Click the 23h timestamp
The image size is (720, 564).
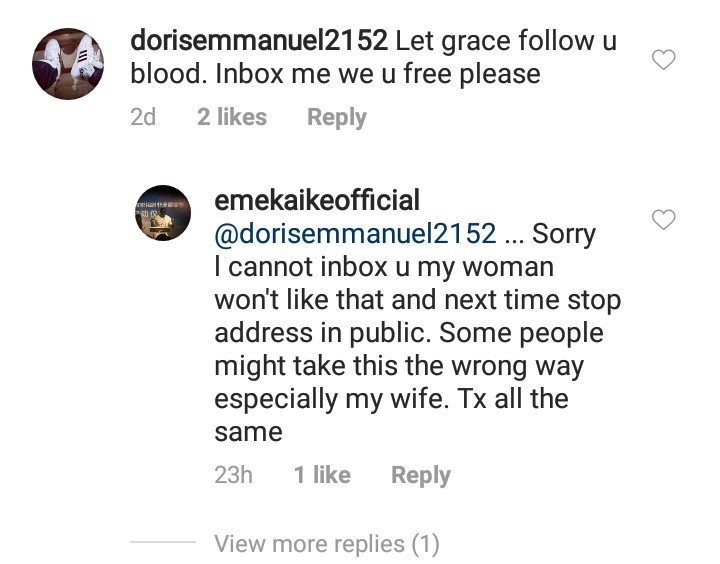coord(233,475)
